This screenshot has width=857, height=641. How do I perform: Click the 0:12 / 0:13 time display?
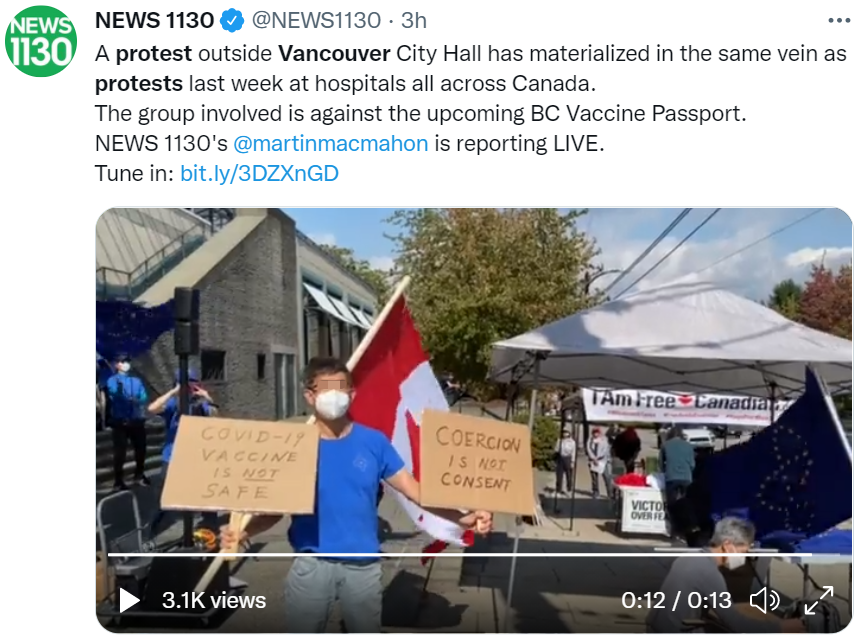coord(676,600)
